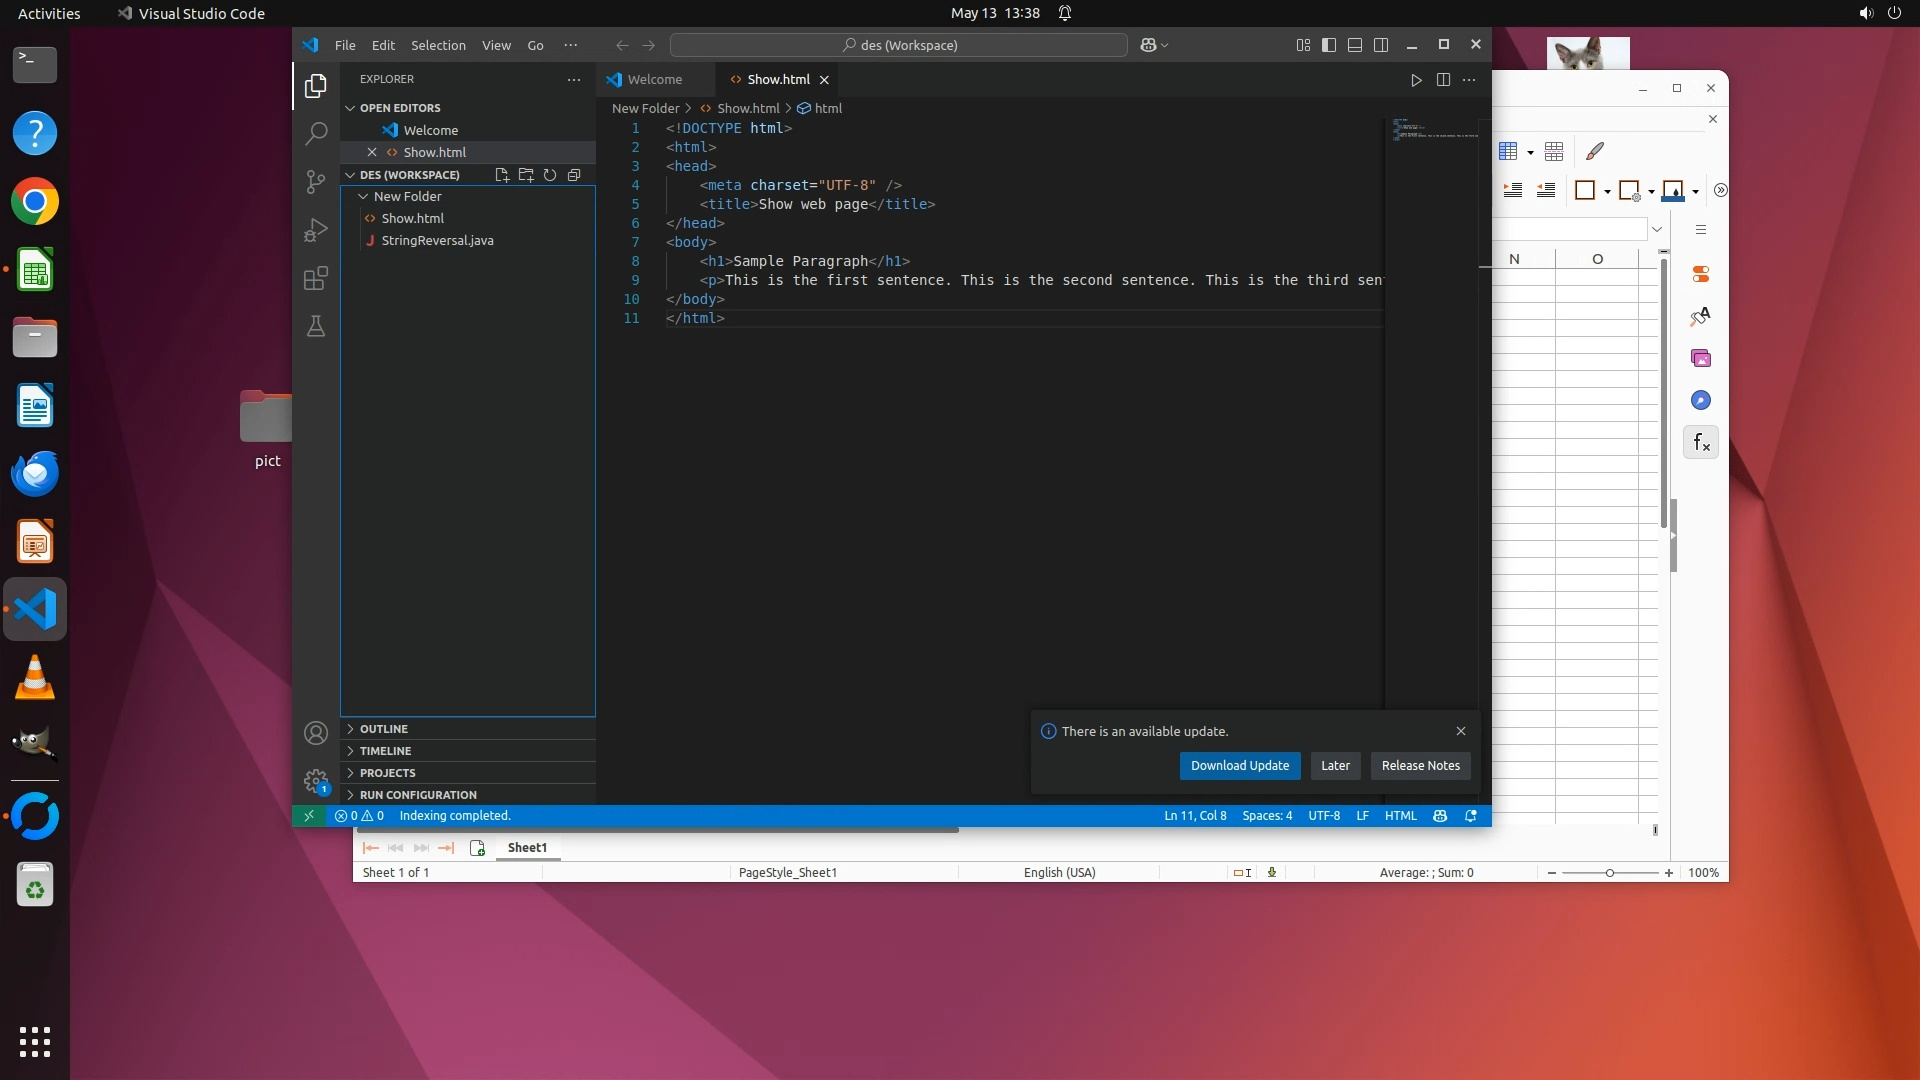This screenshot has width=1920, height=1080.
Task: Toggle the primary side bar layout
Action: pyautogui.click(x=1329, y=45)
